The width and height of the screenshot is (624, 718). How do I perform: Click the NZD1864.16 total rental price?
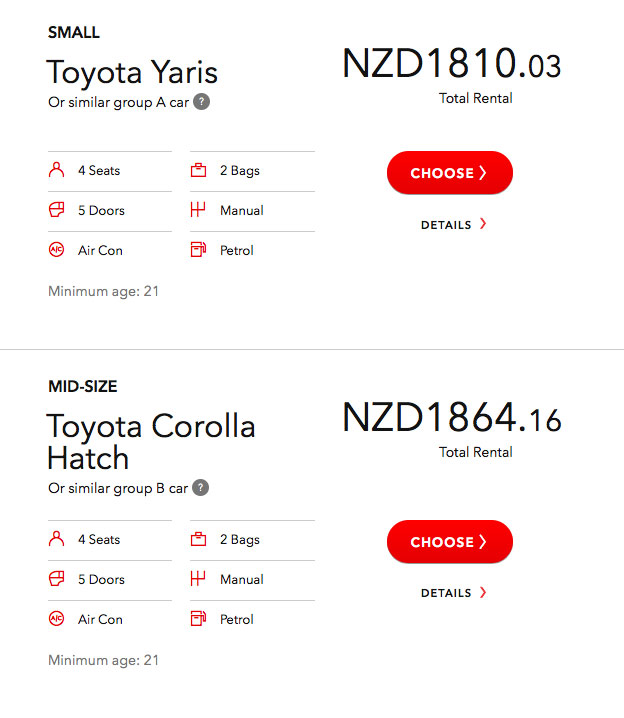451,417
